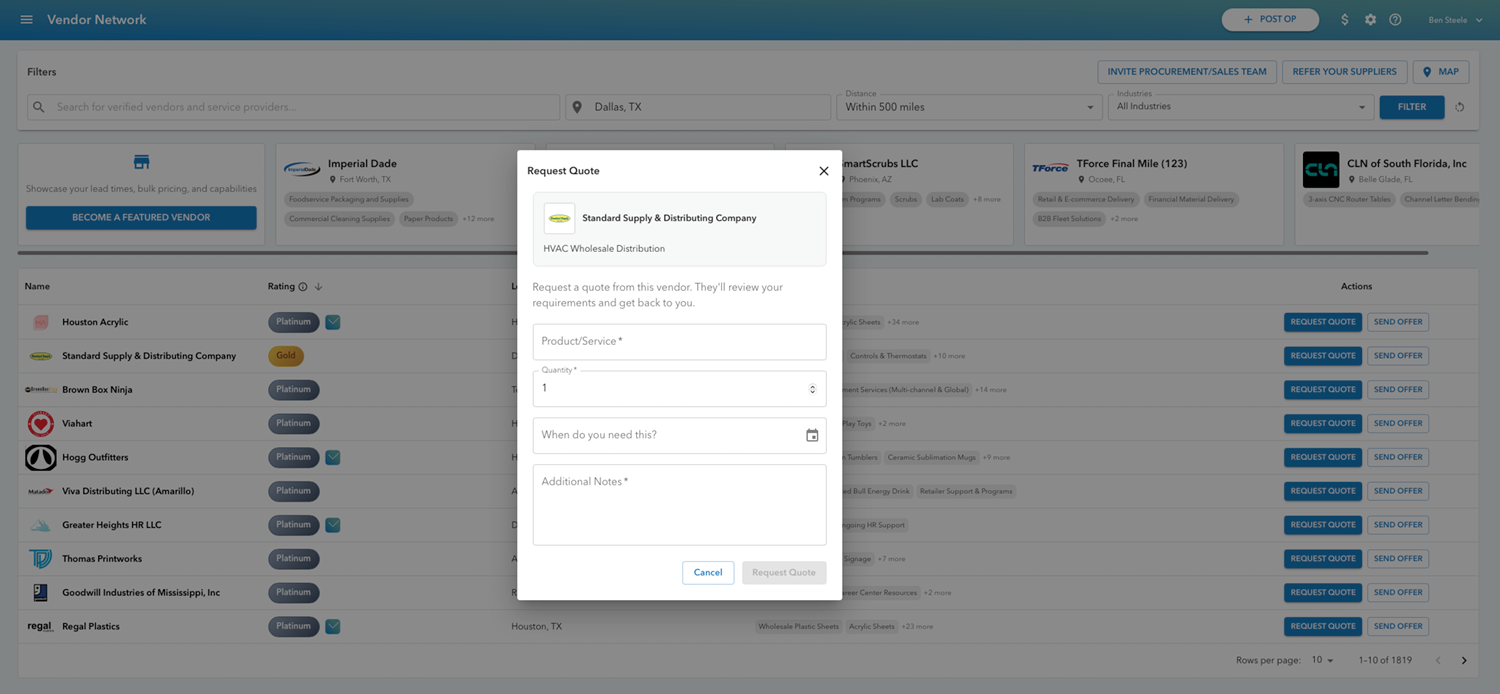Click the location pin icon beside Dallas, TX
This screenshot has width=1500, height=694.
[x=576, y=106]
